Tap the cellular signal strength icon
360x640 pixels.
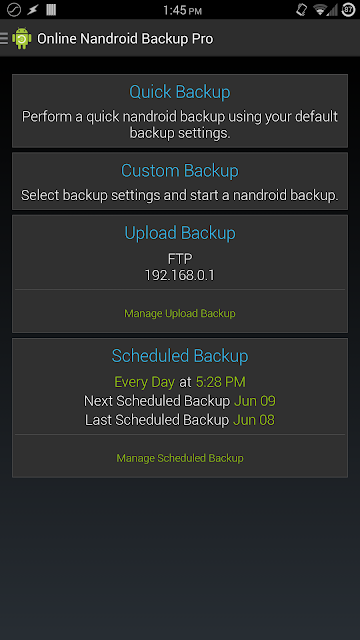coord(332,10)
